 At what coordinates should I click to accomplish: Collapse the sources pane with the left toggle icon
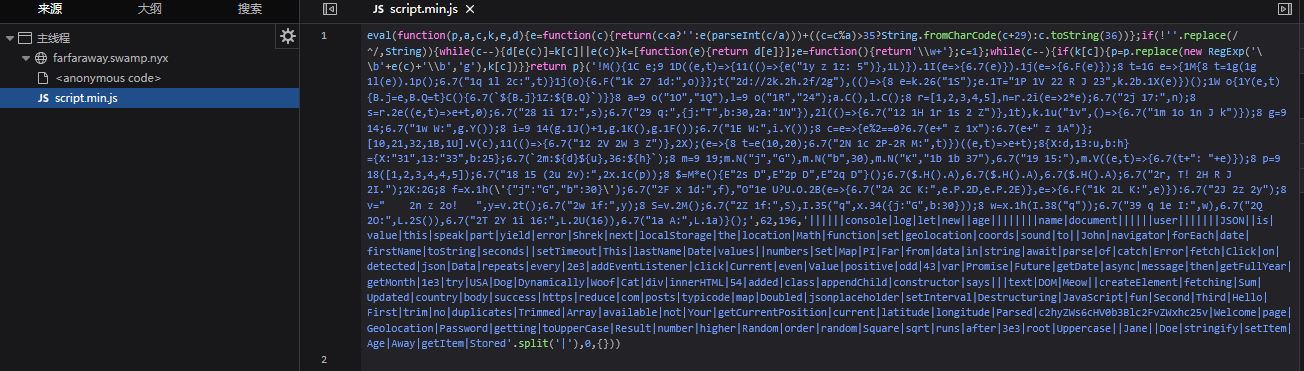click(x=330, y=9)
